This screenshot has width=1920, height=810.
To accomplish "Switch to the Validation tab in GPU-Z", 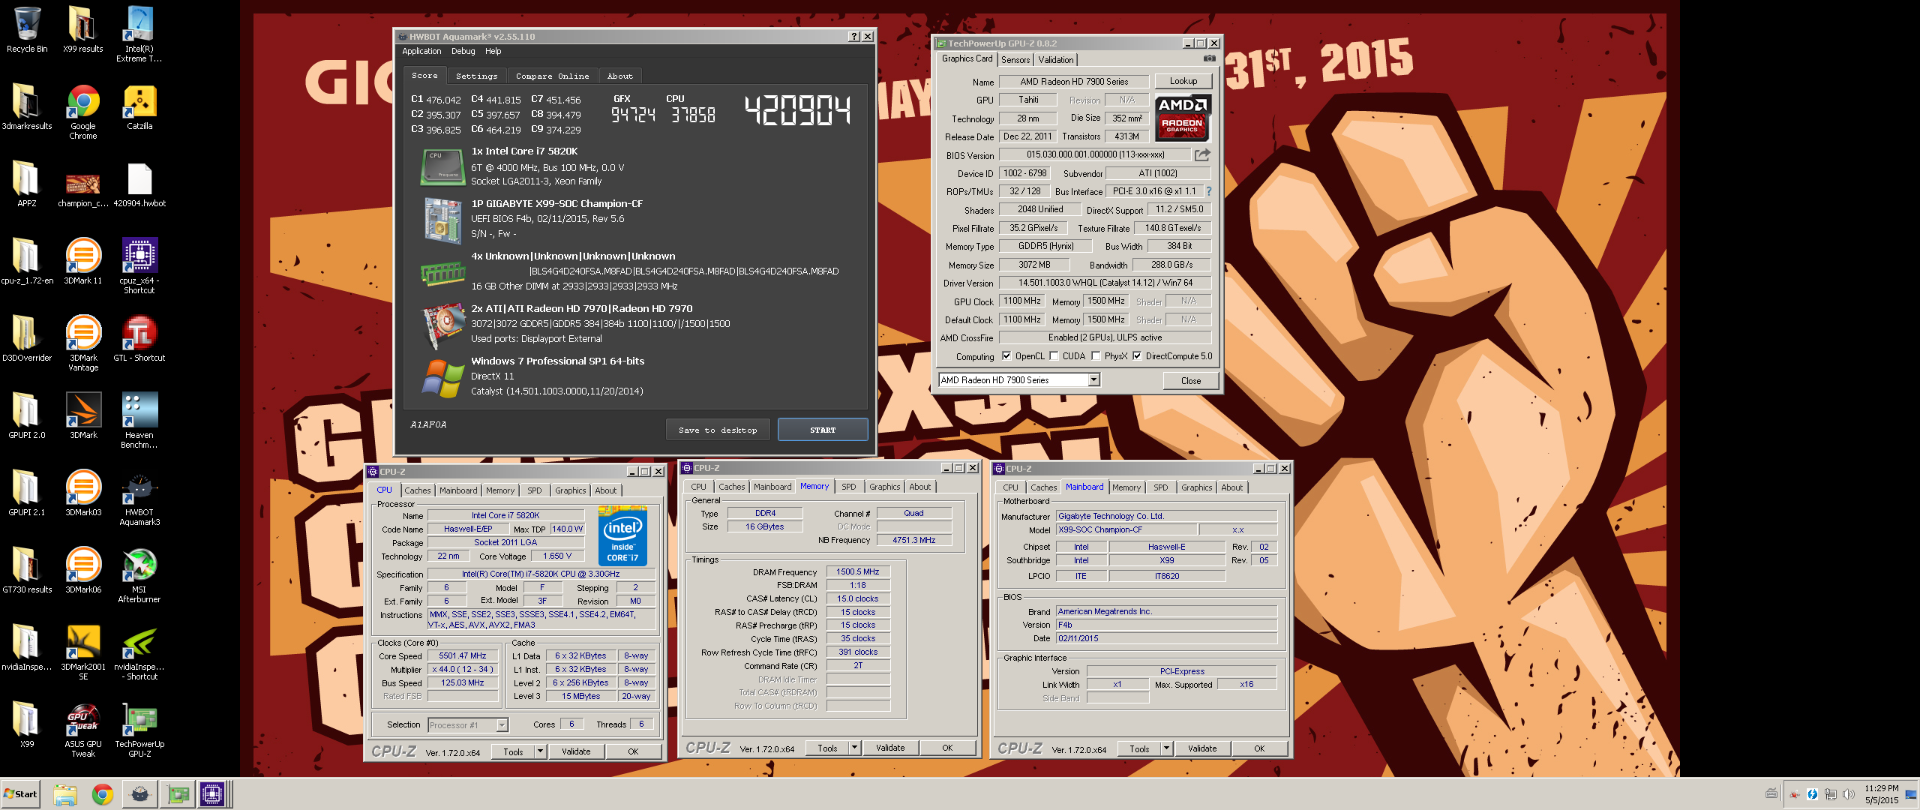I will [1056, 60].
